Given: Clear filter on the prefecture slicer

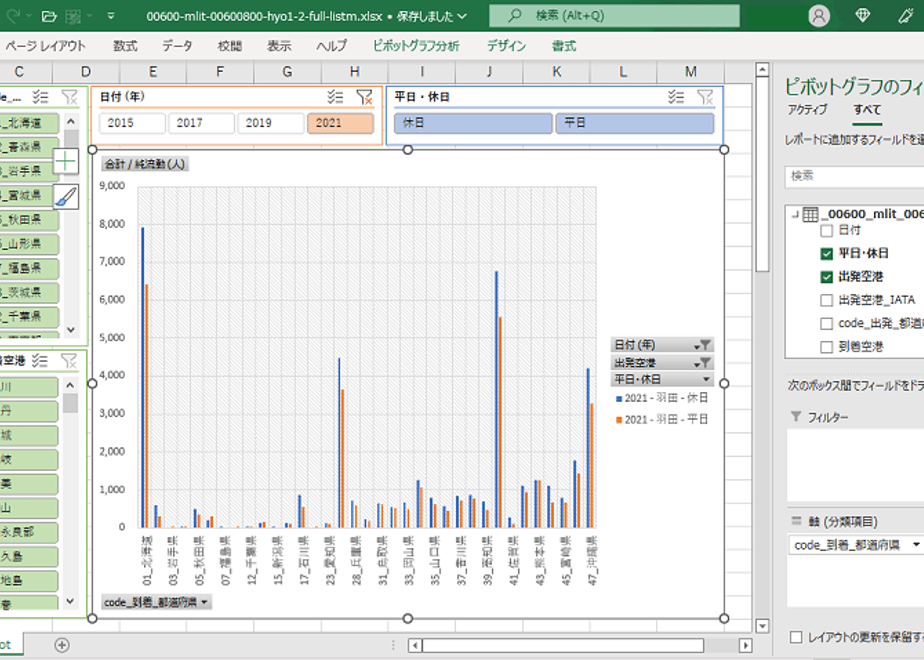Looking at the screenshot, I should 69,97.
